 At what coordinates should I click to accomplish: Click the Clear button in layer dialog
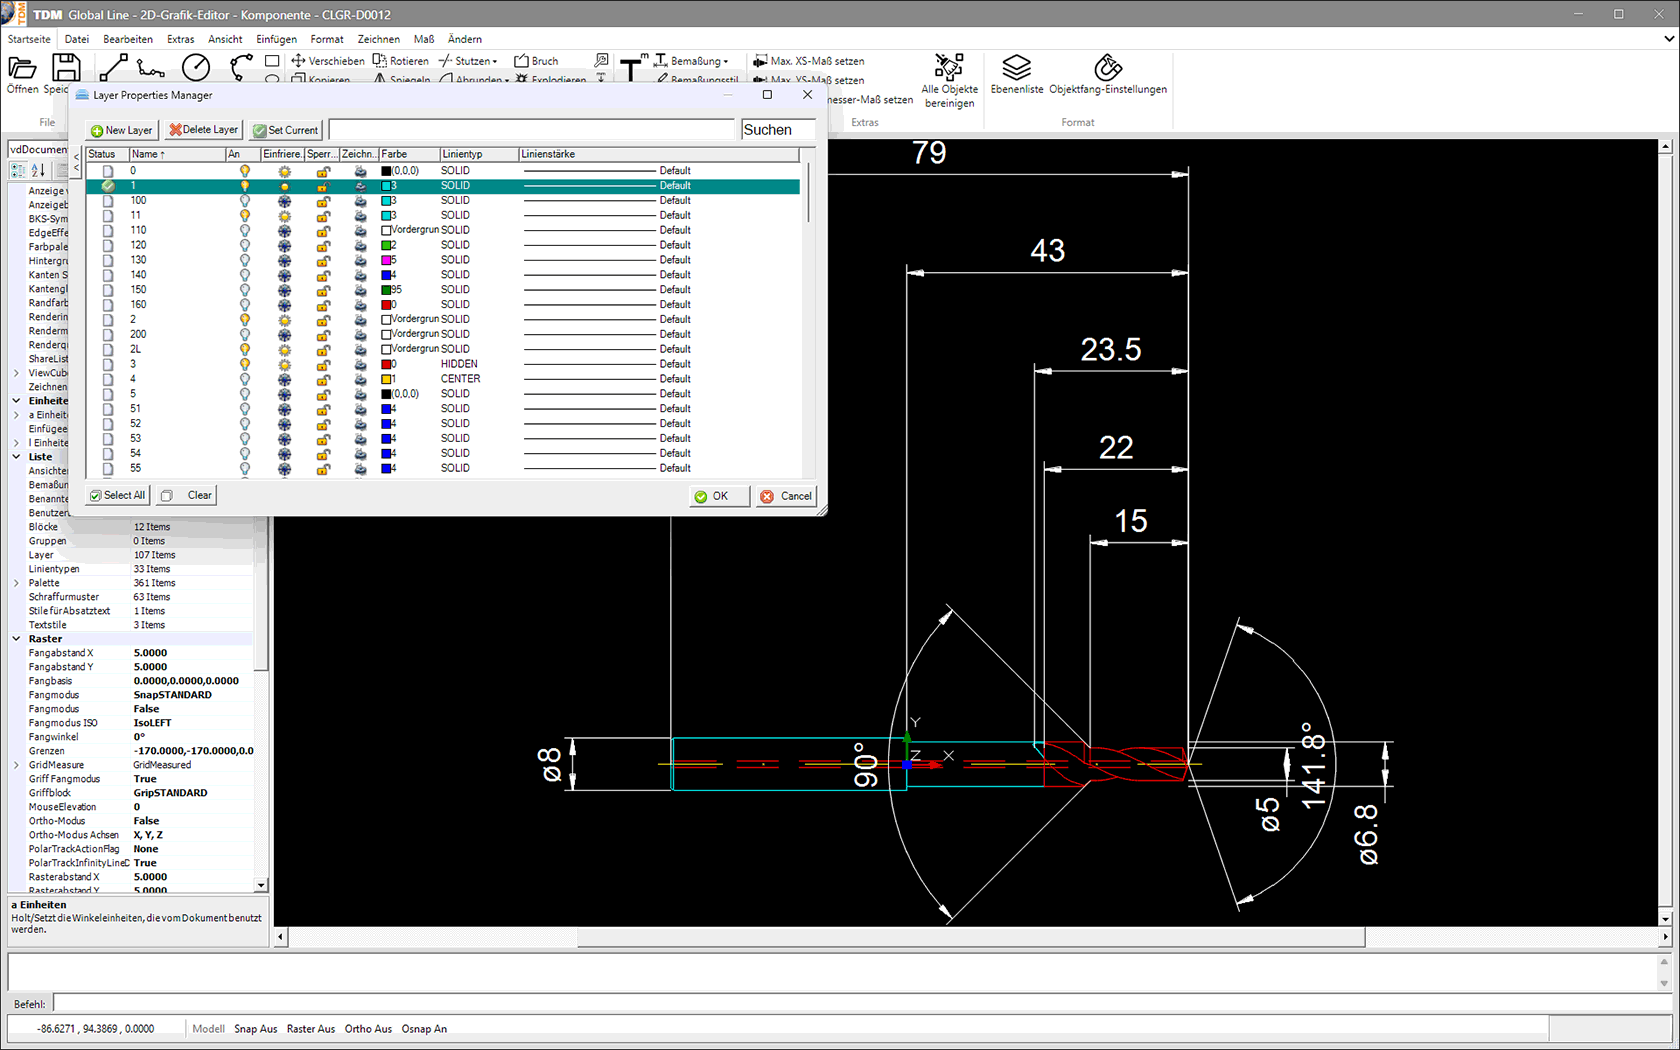click(188, 495)
